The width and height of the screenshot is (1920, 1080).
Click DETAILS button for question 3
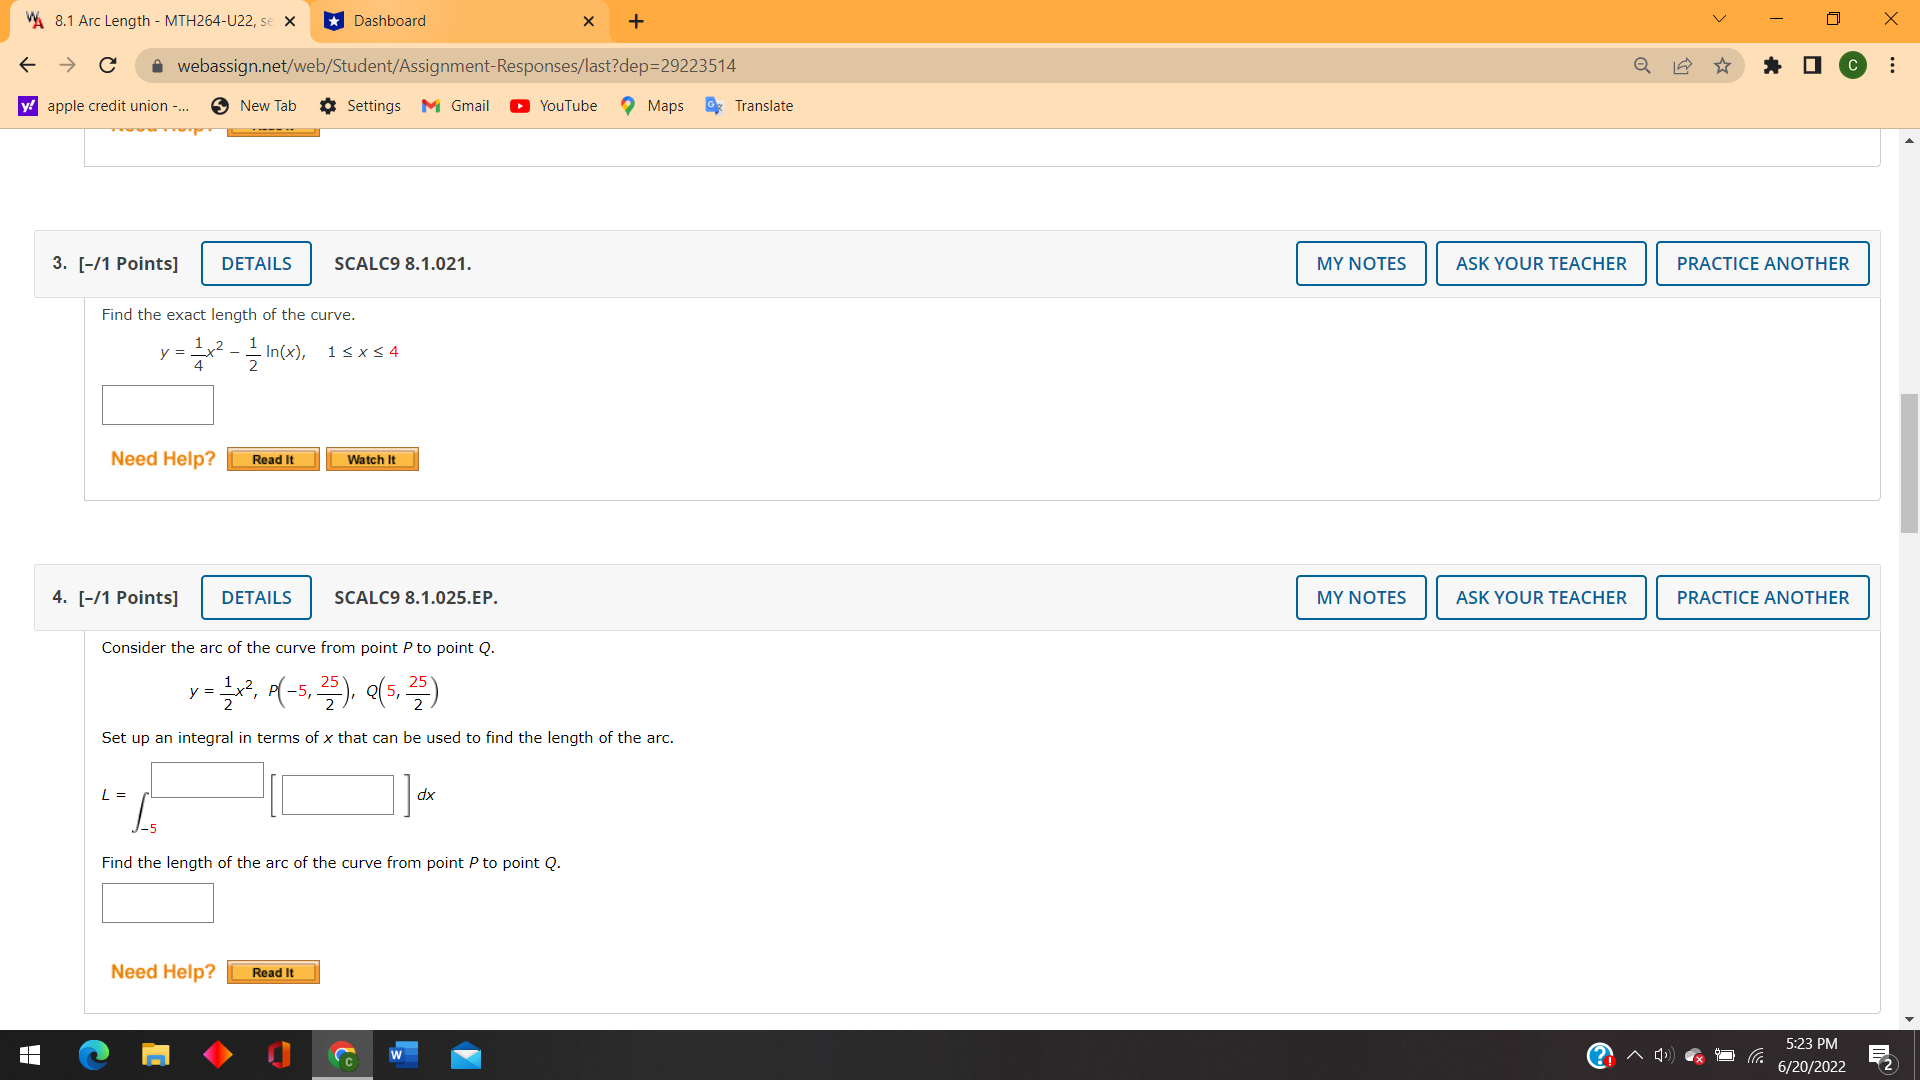pos(256,264)
